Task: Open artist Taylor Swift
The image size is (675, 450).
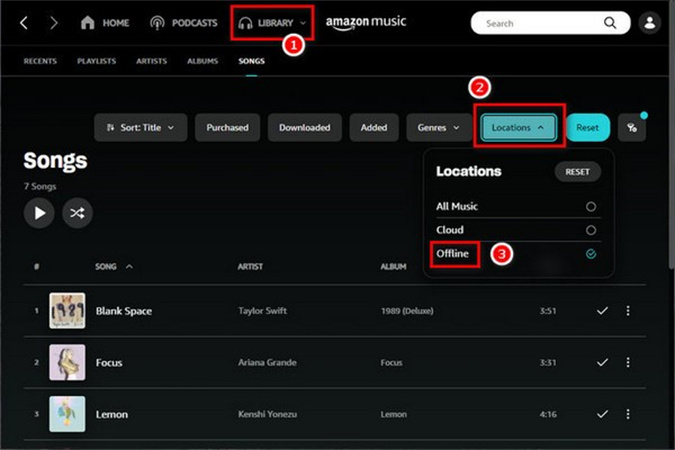Action: pyautogui.click(x=262, y=310)
